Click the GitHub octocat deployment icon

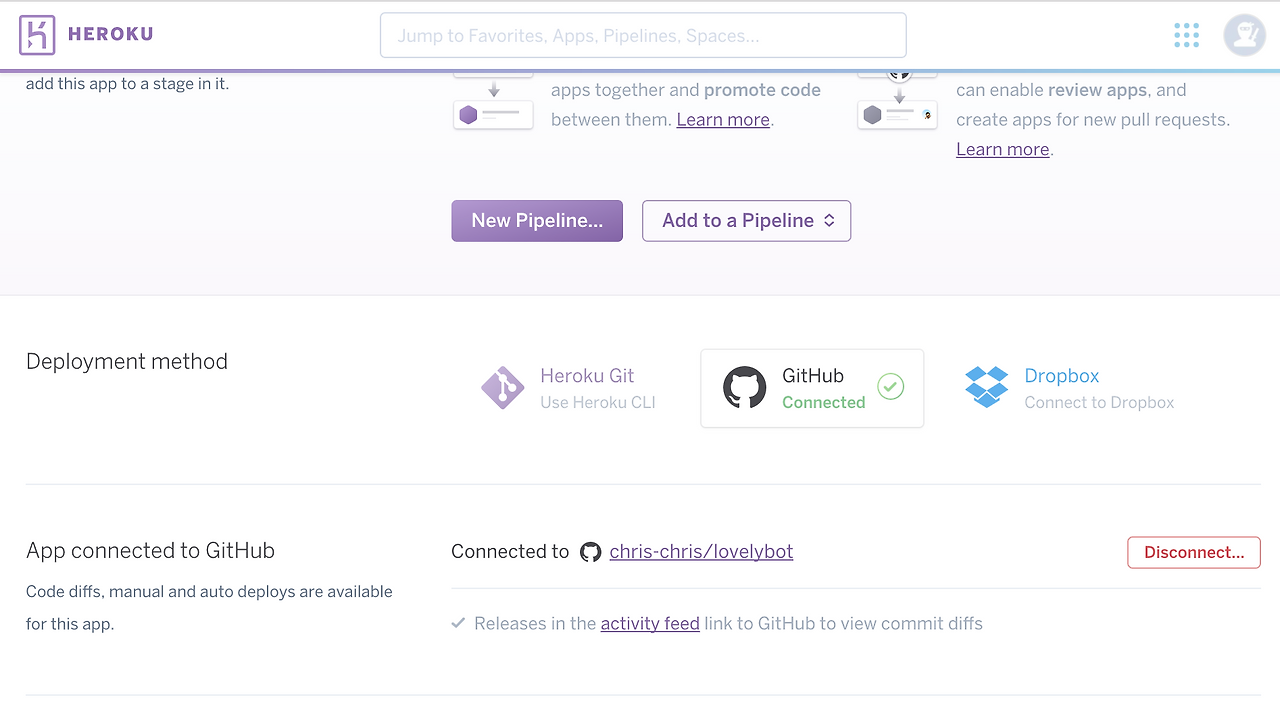pyautogui.click(x=744, y=388)
